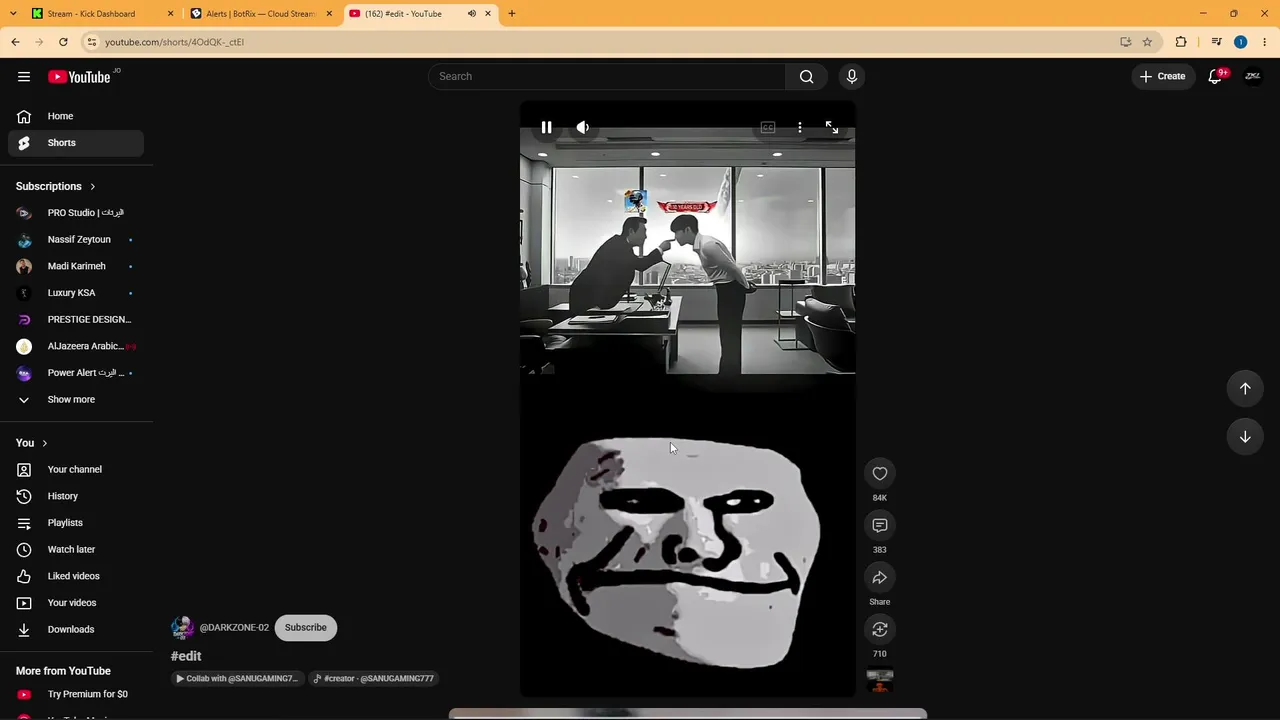Share the short with the Share arrow
This screenshot has width=1280, height=720.
click(880, 578)
